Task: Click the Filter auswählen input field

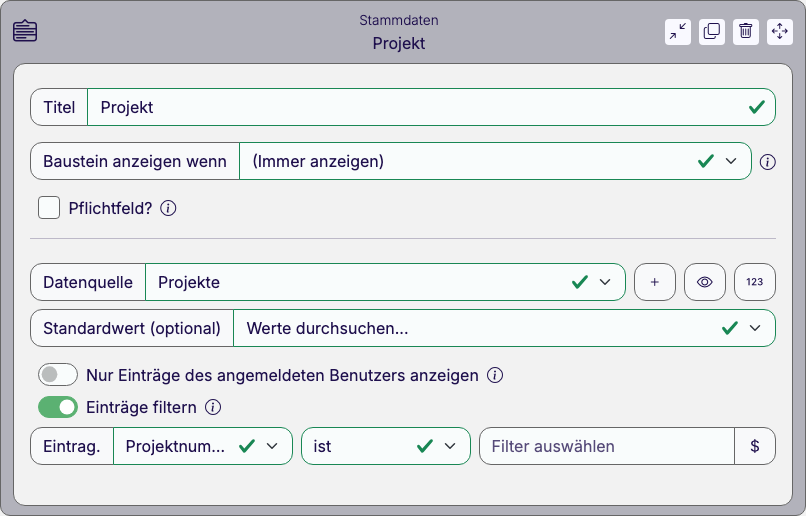Action: pos(607,446)
